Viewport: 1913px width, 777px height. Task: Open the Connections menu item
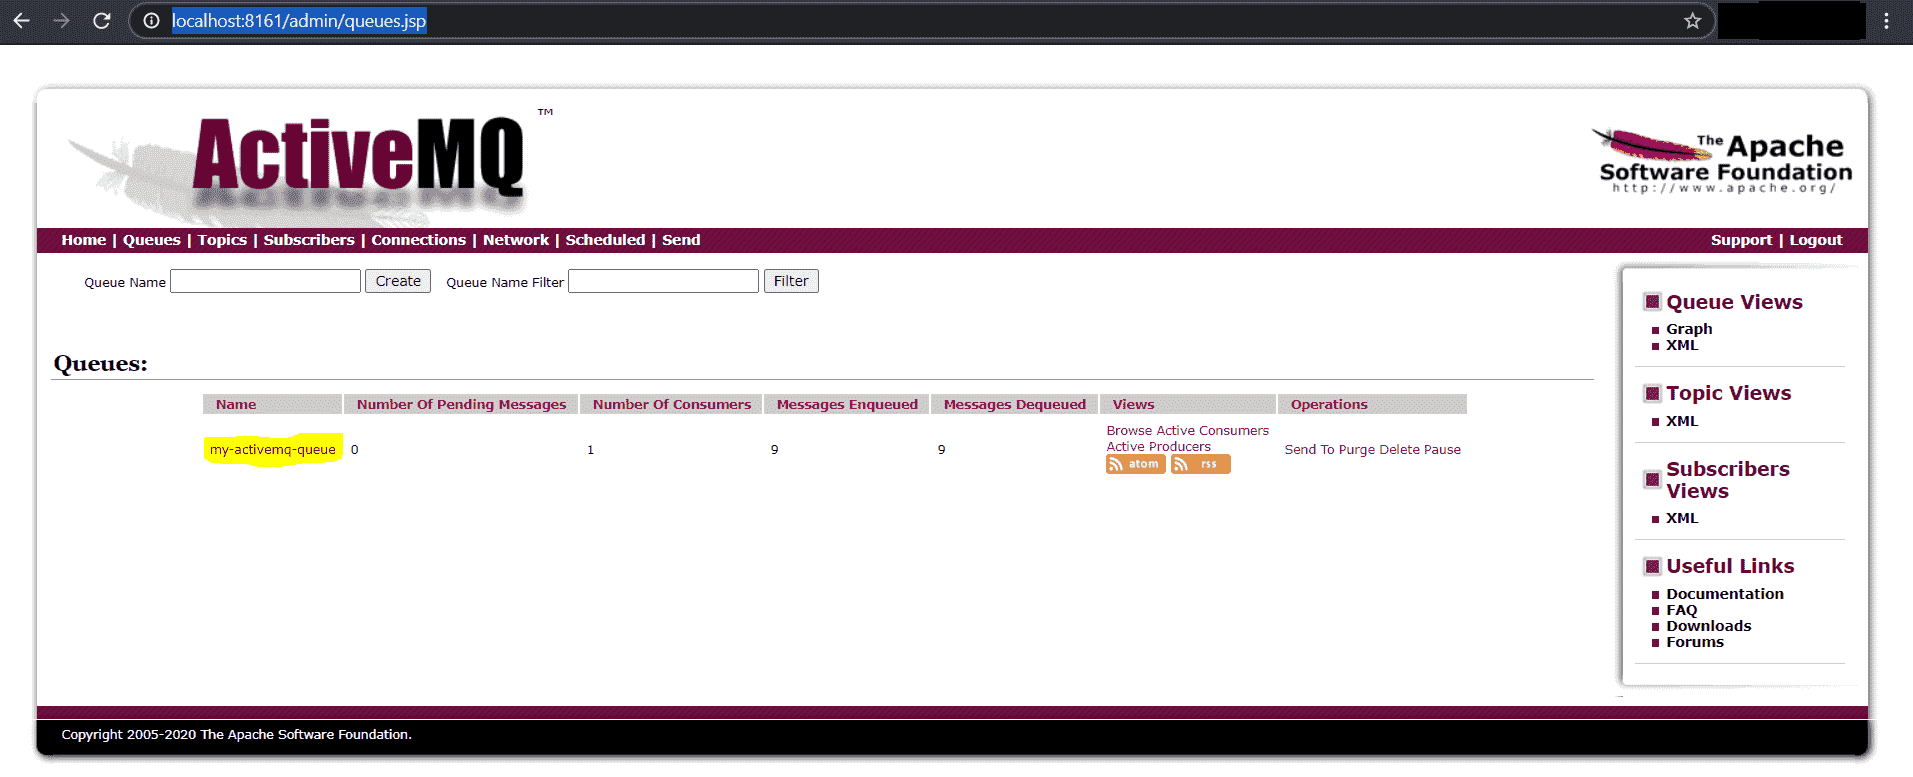418,240
